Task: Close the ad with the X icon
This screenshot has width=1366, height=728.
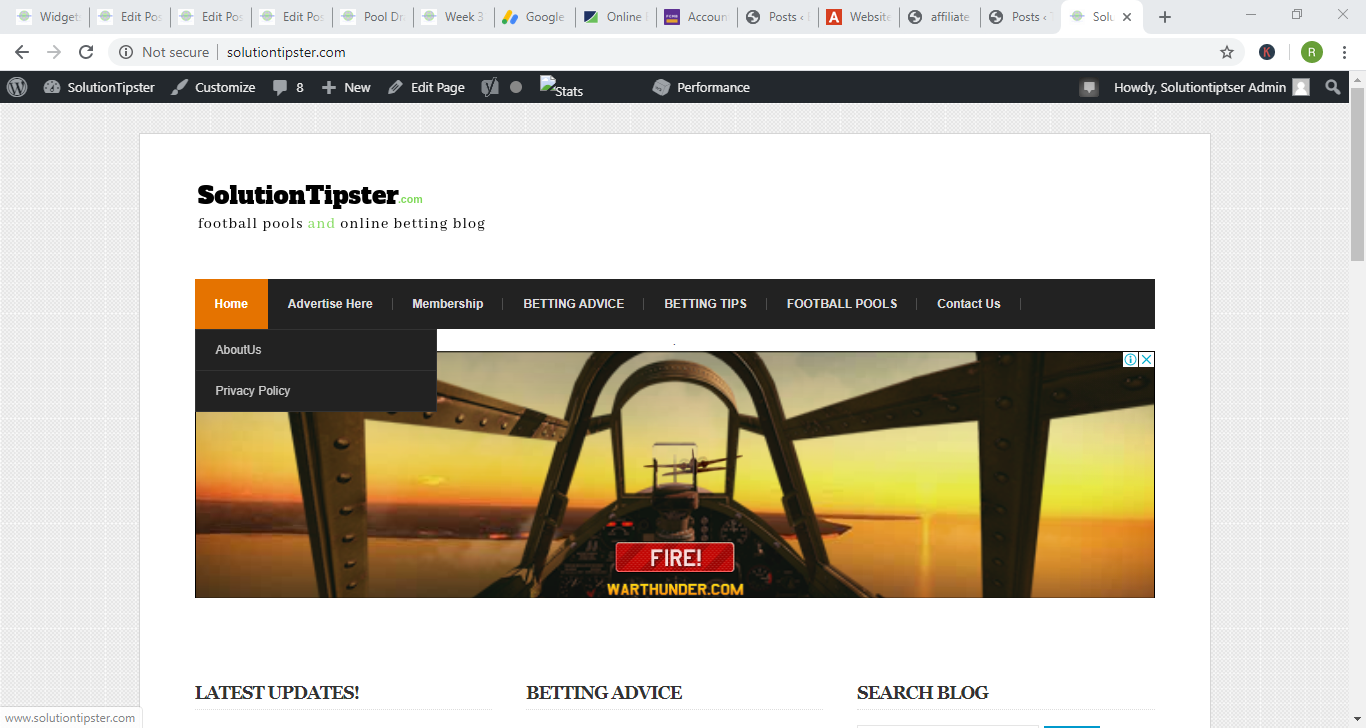Action: (1147, 359)
